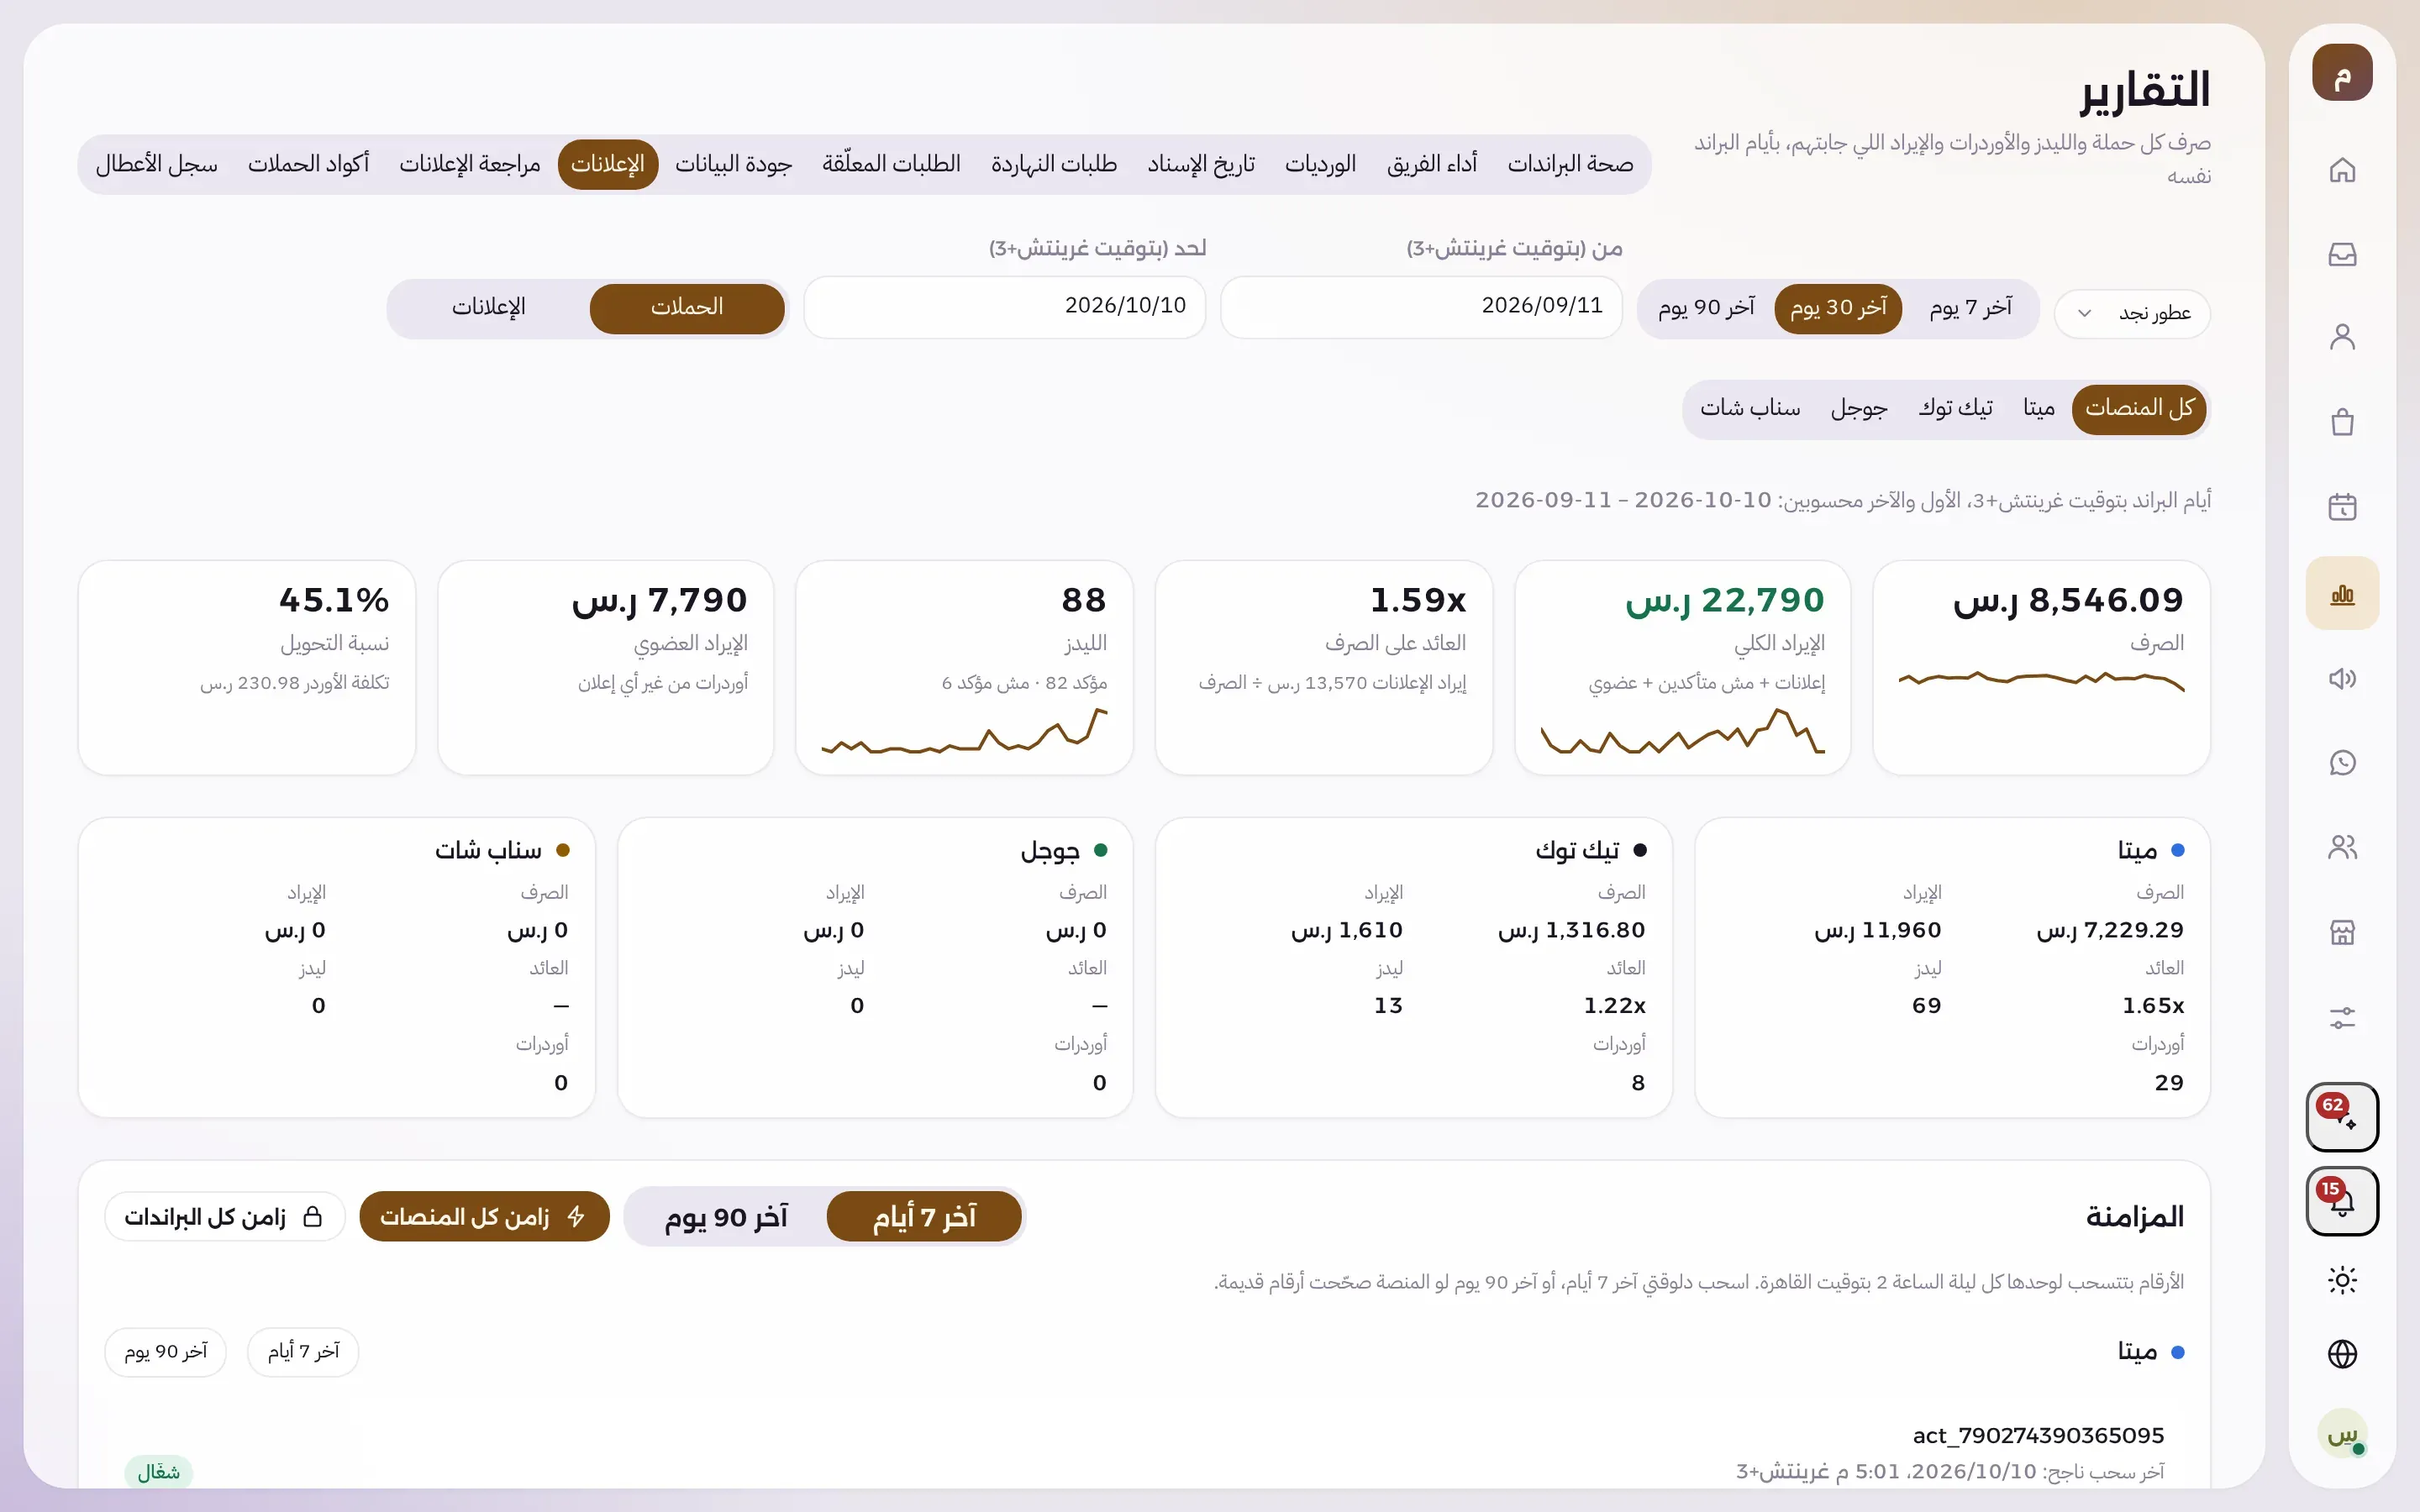Viewport: 2420px width, 1512px height.
Task: Open the calendar icon in sidebar
Action: click(x=2342, y=508)
